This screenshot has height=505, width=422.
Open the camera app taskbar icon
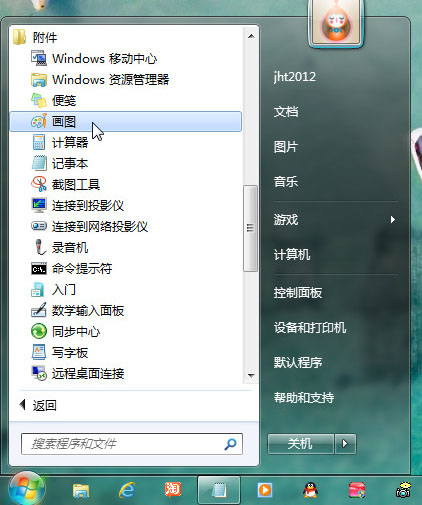point(403,490)
